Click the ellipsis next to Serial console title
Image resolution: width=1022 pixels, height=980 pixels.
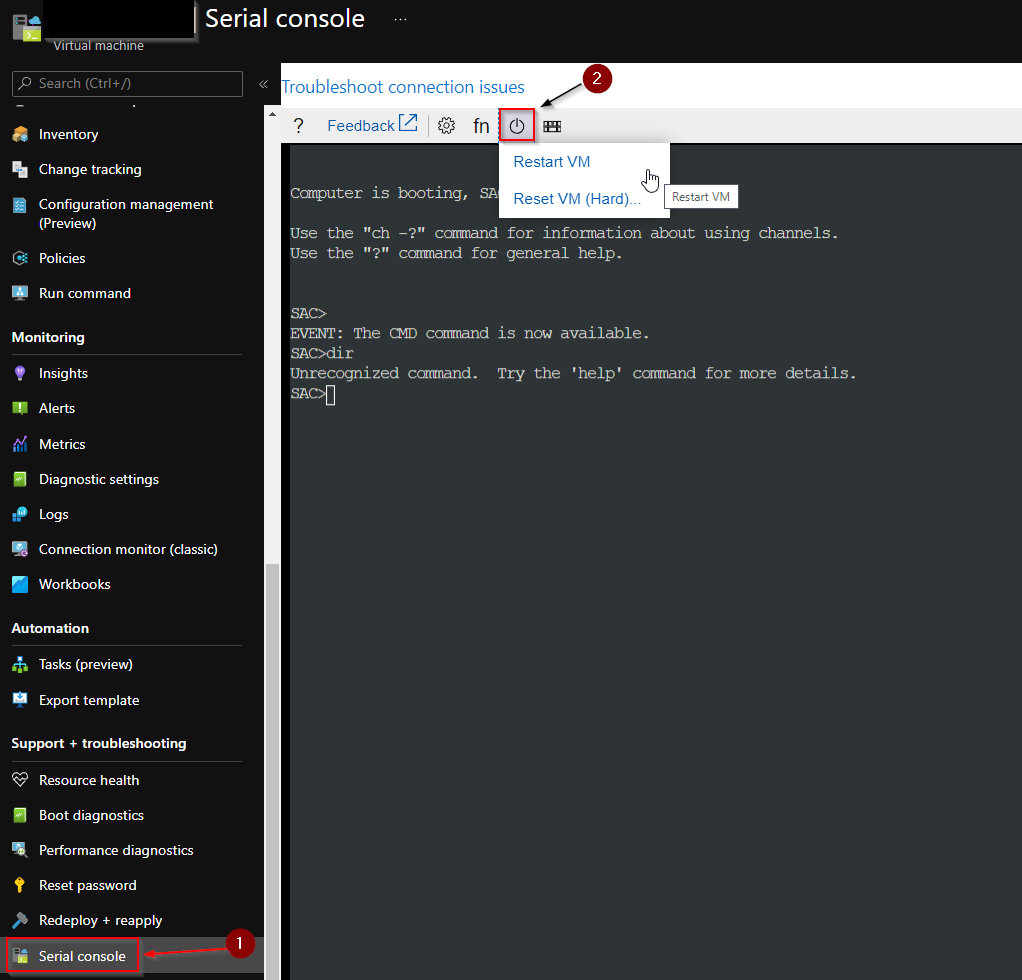(400, 20)
